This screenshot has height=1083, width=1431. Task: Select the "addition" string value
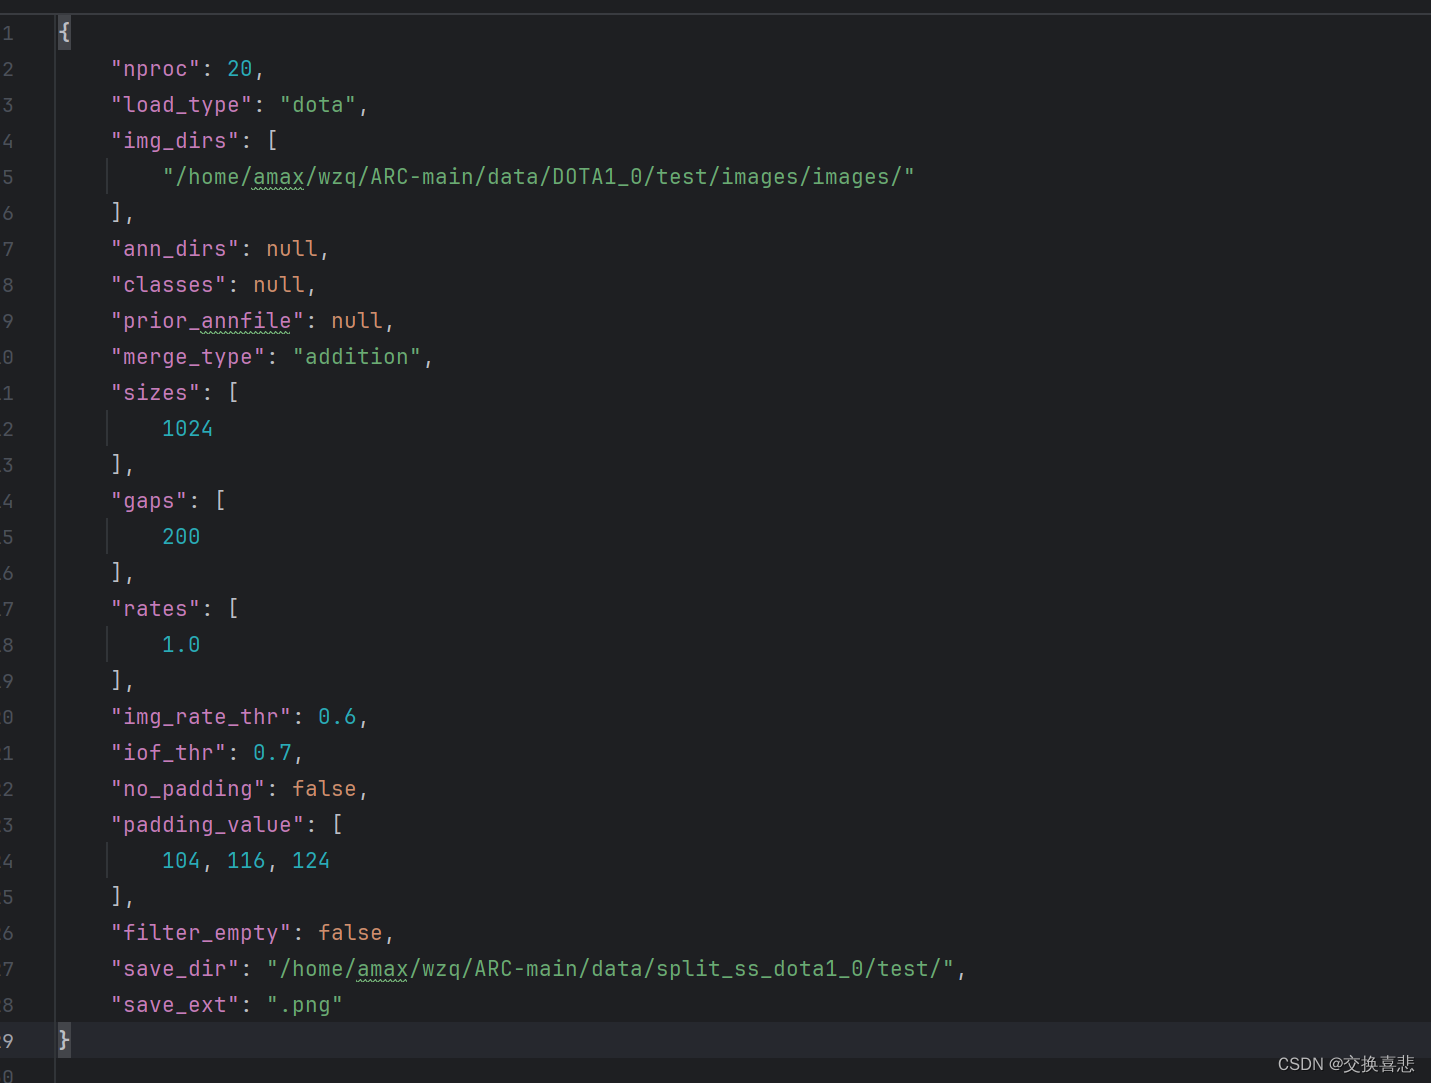(x=357, y=357)
